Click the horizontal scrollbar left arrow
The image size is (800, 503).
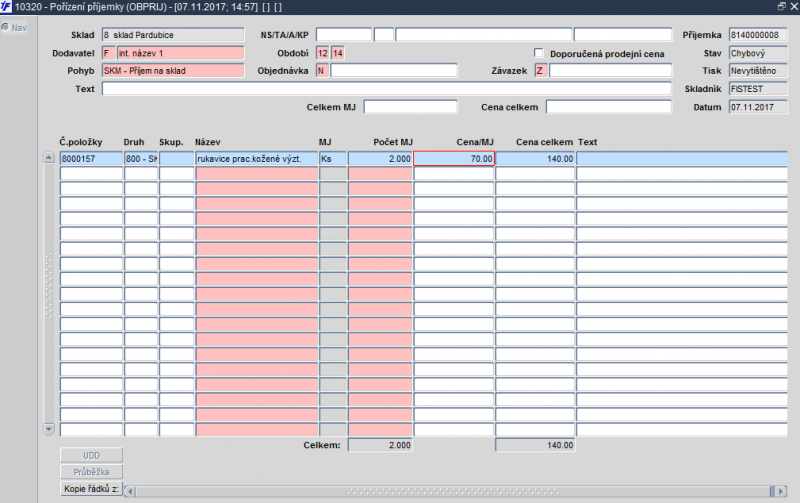pos(130,491)
